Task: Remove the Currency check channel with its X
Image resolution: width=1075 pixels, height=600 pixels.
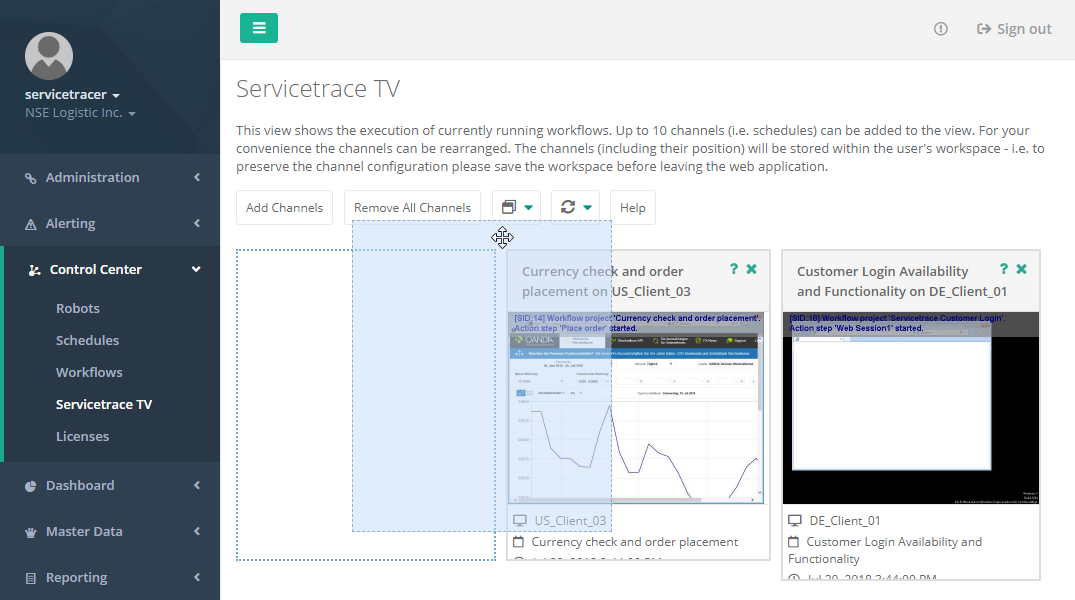Action: [x=751, y=269]
